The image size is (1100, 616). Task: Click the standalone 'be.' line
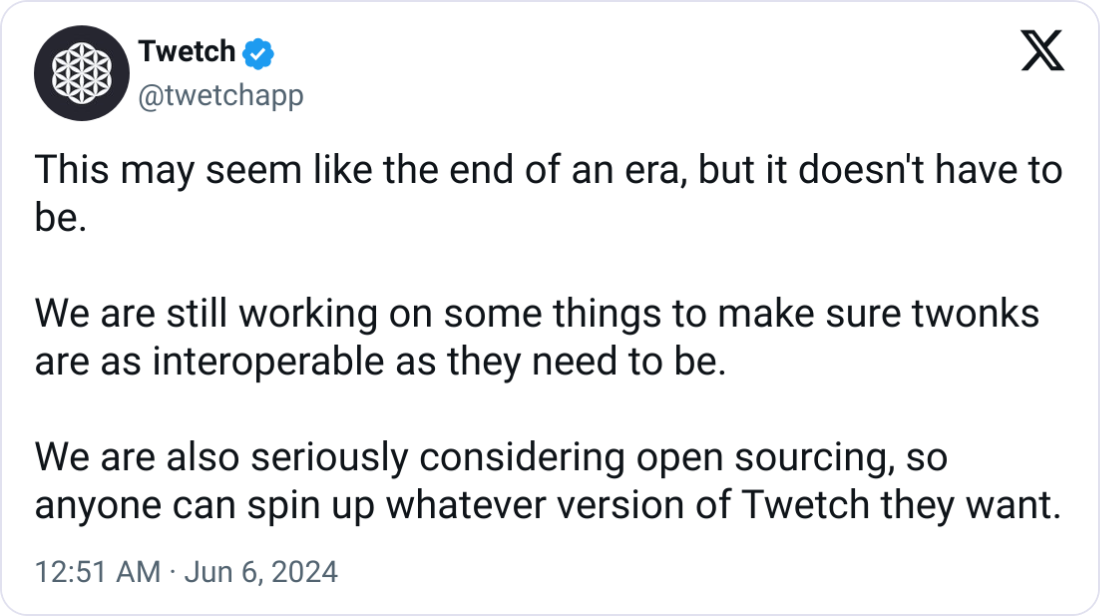coord(61,217)
